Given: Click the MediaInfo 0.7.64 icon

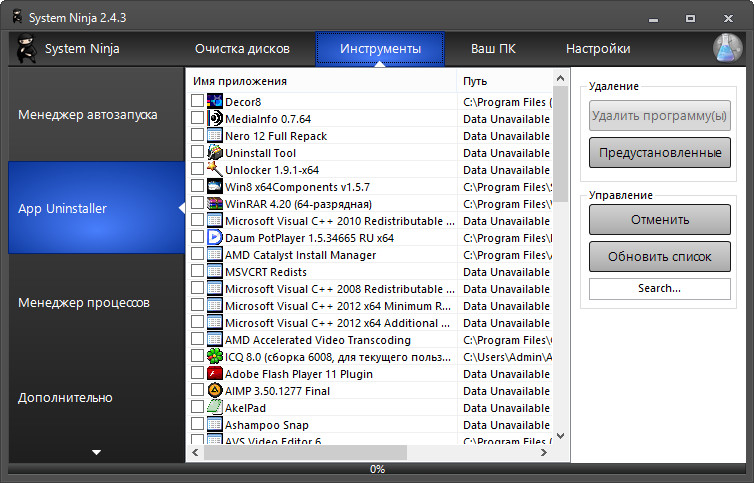Looking at the screenshot, I should (x=214, y=118).
